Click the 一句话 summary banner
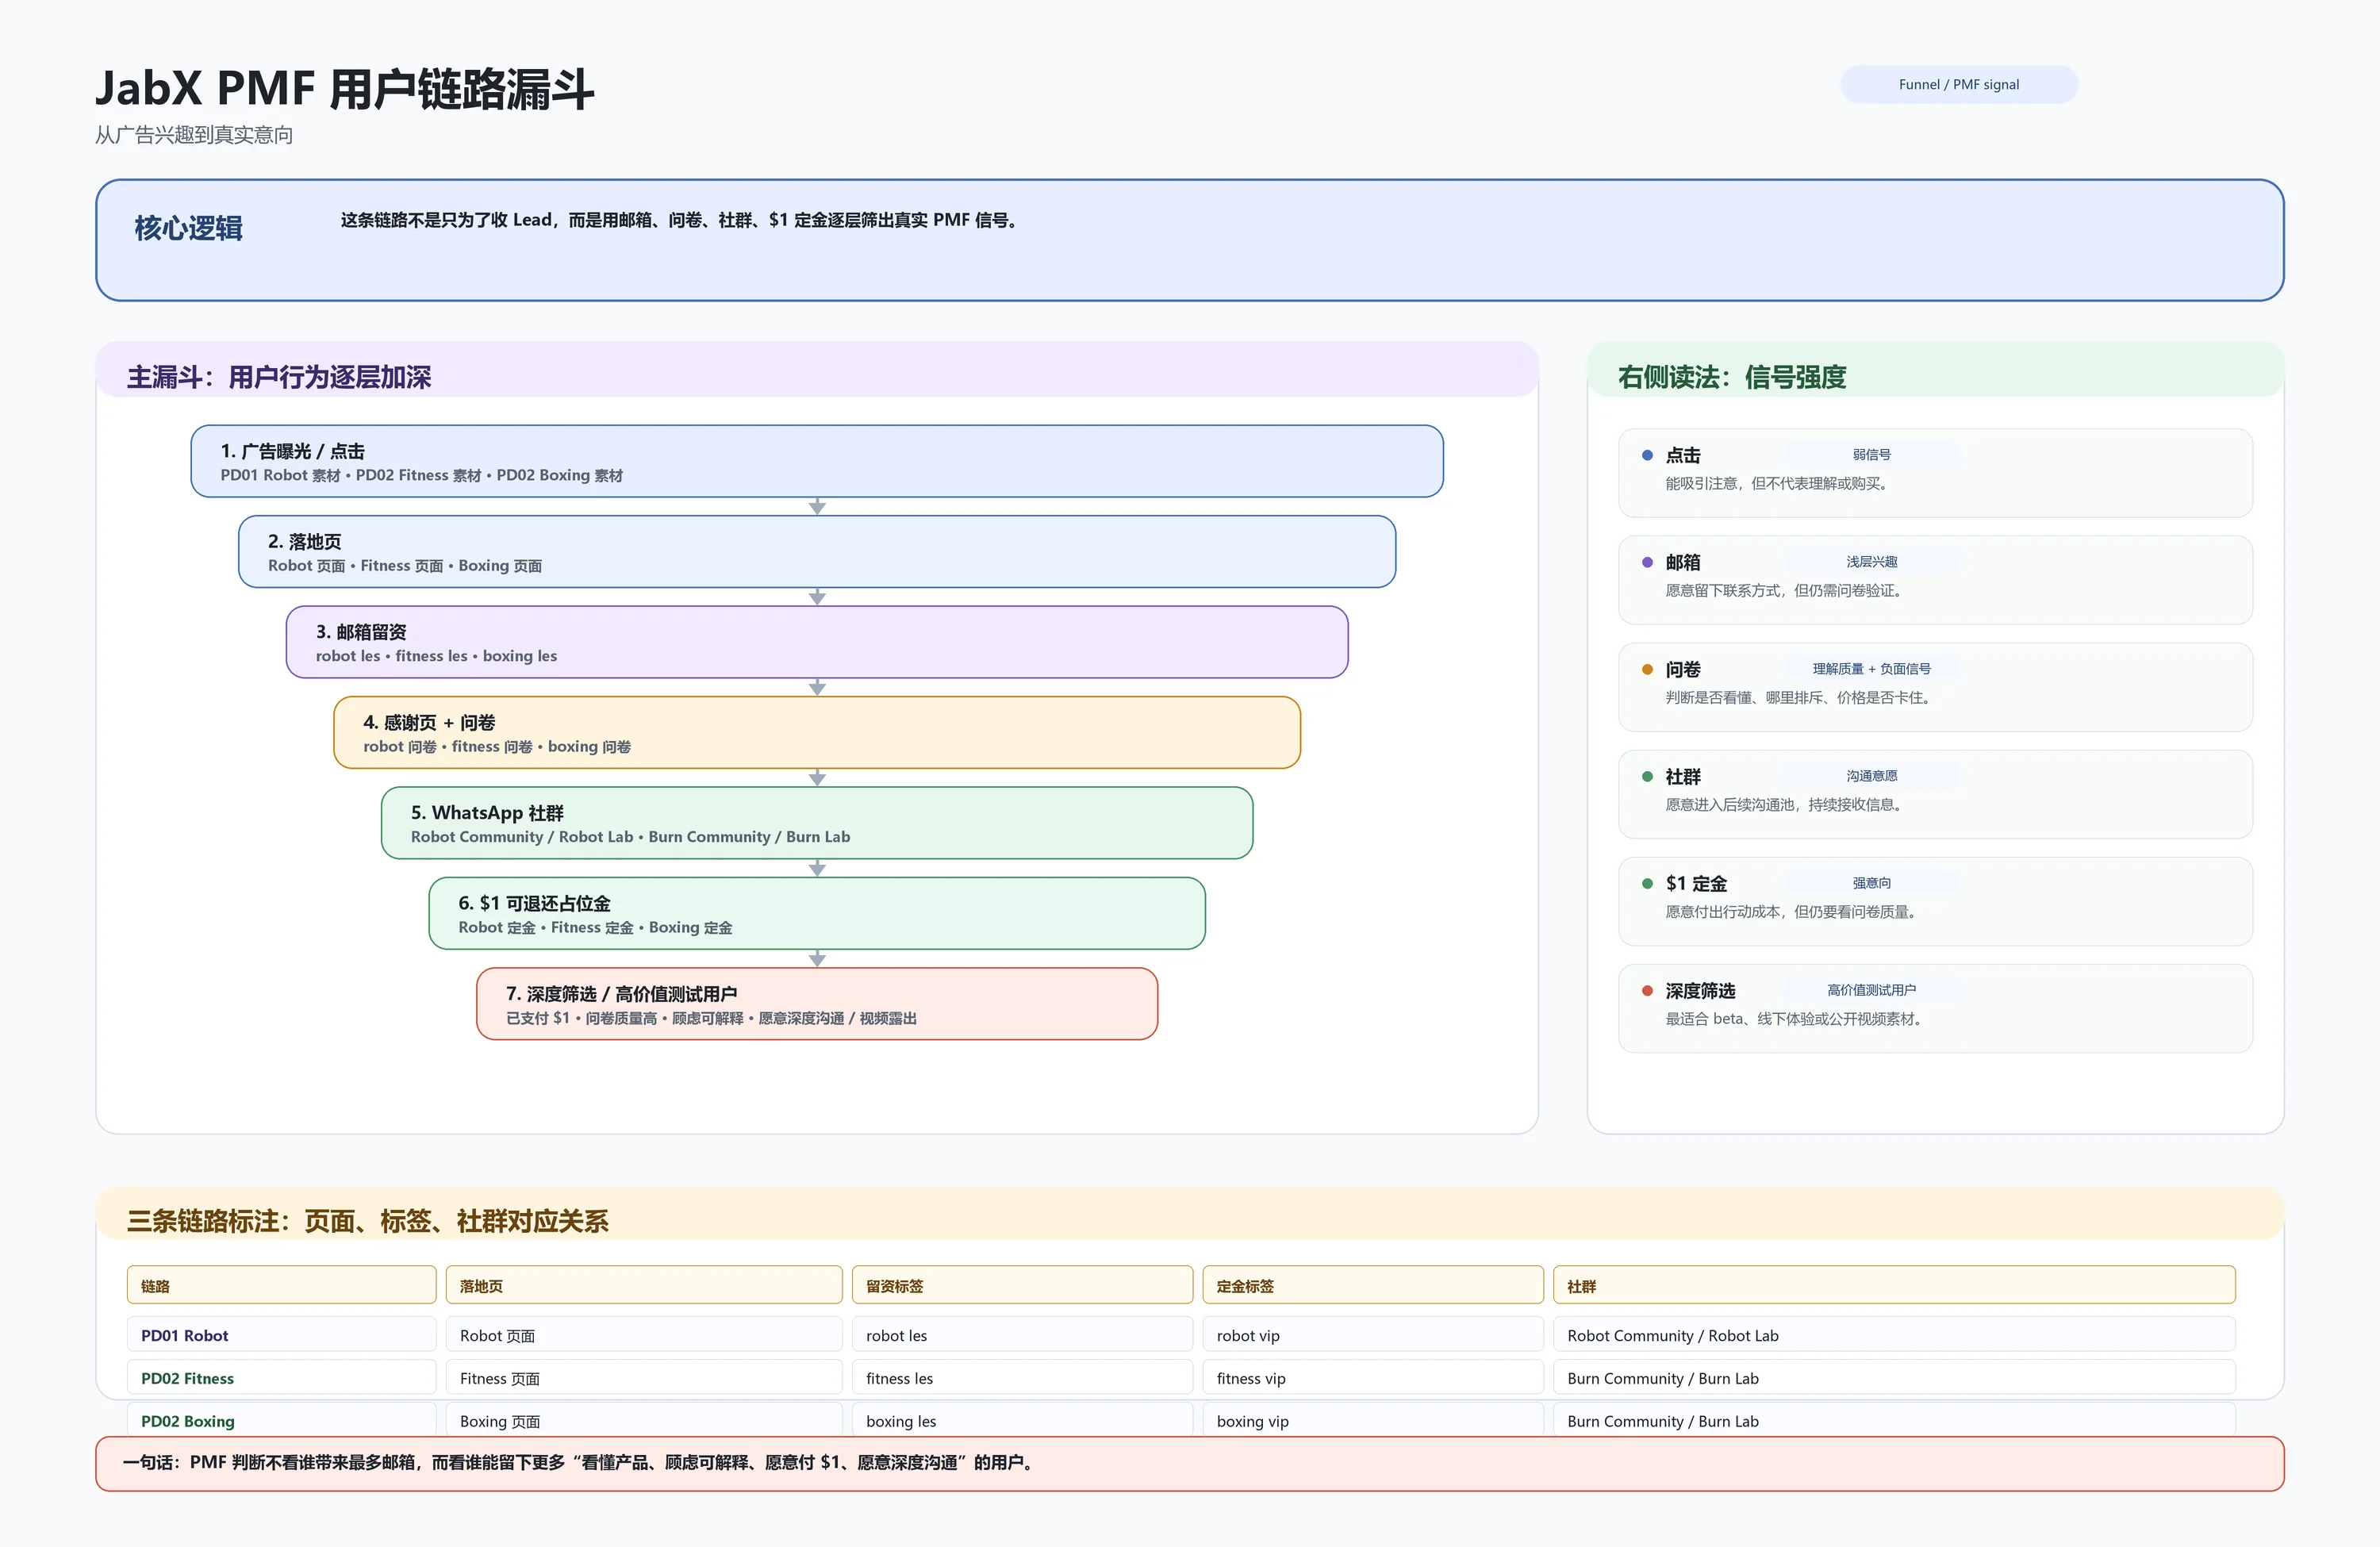2380x1547 pixels. [1190, 1464]
